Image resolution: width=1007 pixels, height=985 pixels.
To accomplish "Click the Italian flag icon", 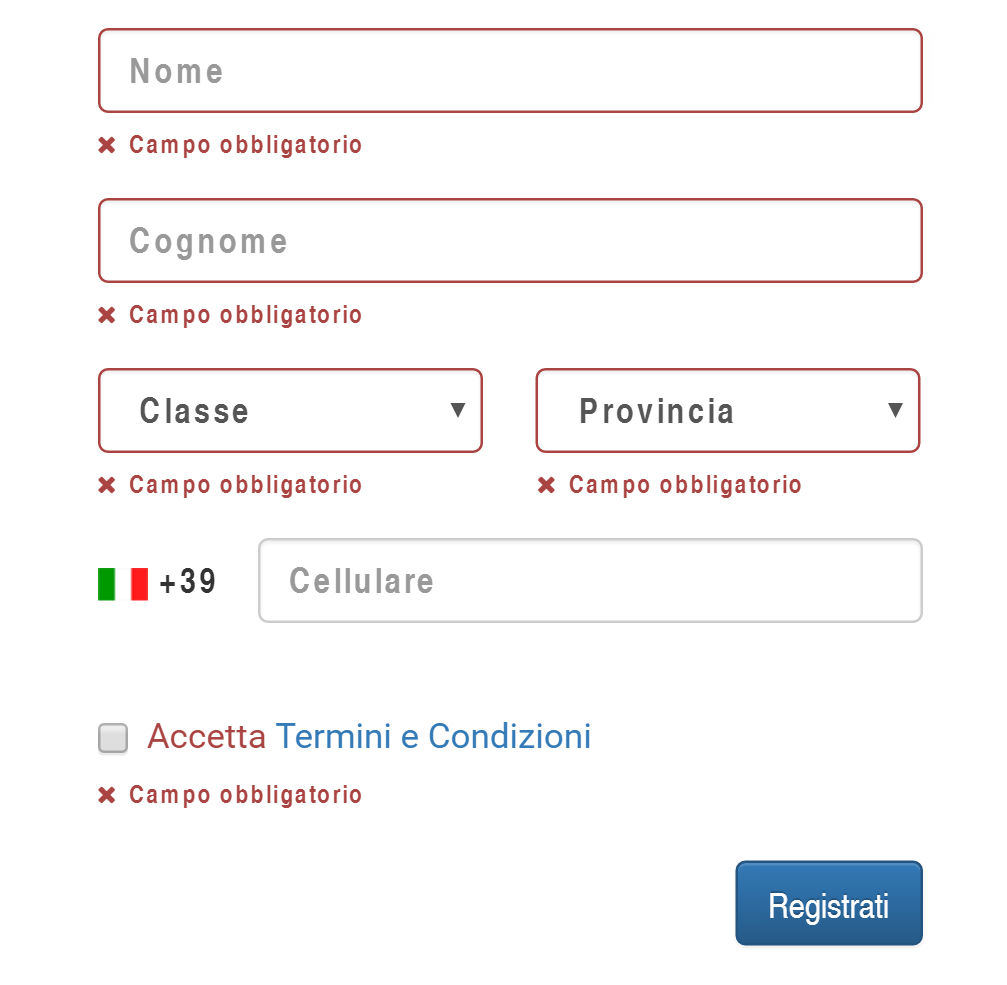I will (x=123, y=584).
